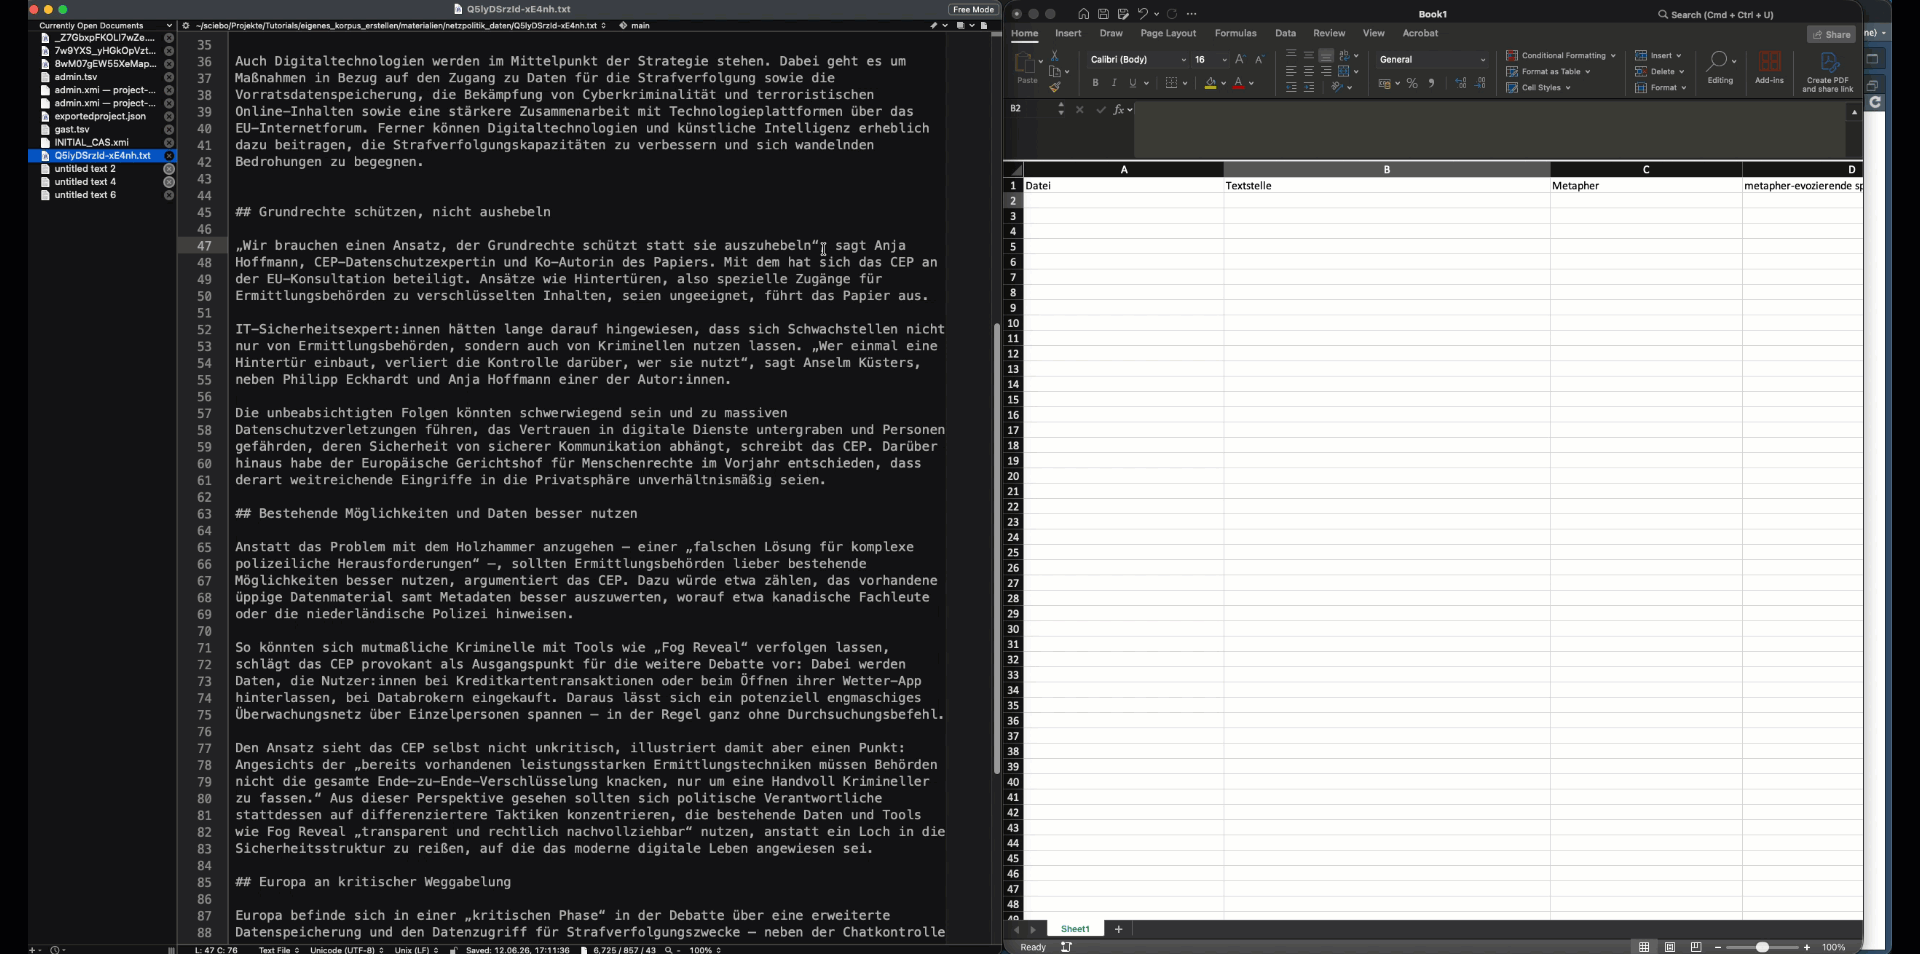1920x954 pixels.
Task: Open the Insert tab in Excel
Action: click(x=1068, y=33)
